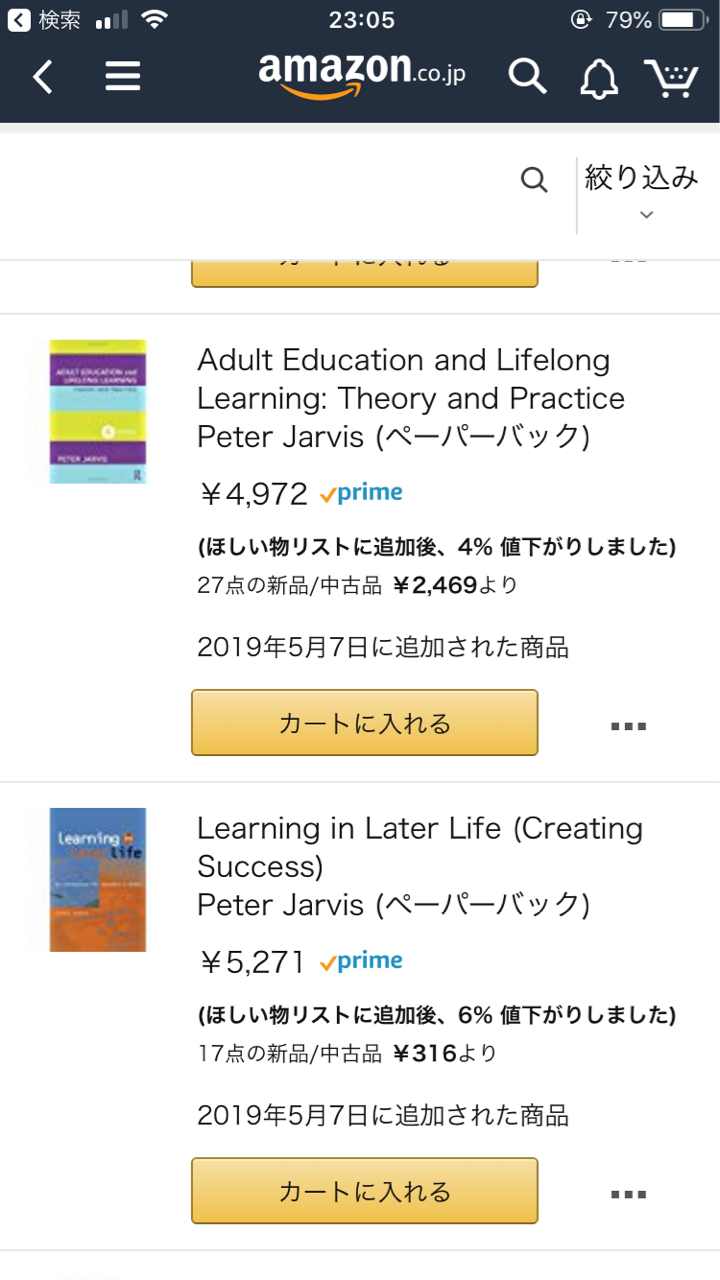The width and height of the screenshot is (720, 1280).
Task: Open the hamburger menu
Action: tap(123, 76)
